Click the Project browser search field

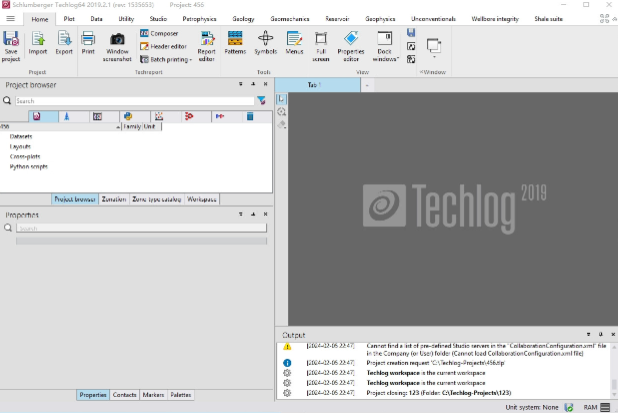130,101
